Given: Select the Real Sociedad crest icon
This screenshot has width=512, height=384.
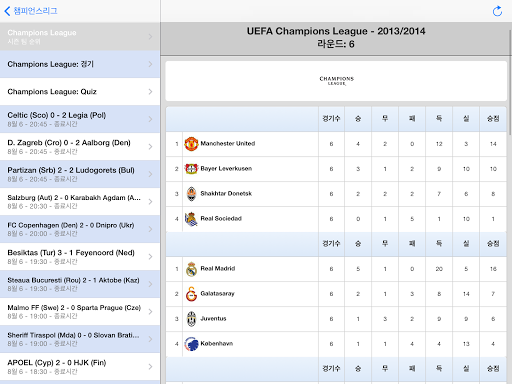Looking at the screenshot, I should 191,219.
